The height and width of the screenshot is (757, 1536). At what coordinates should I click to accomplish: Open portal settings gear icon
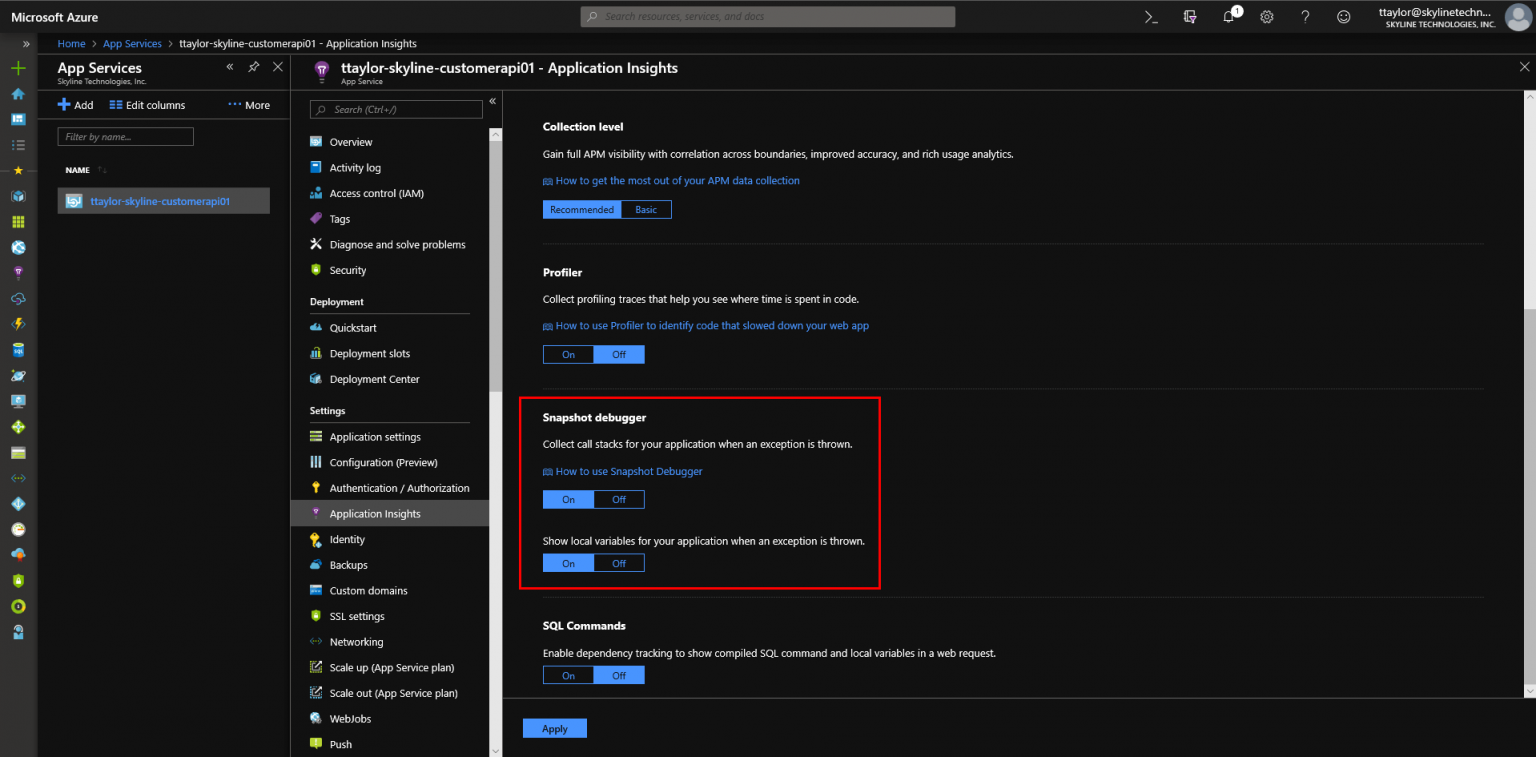point(1267,17)
